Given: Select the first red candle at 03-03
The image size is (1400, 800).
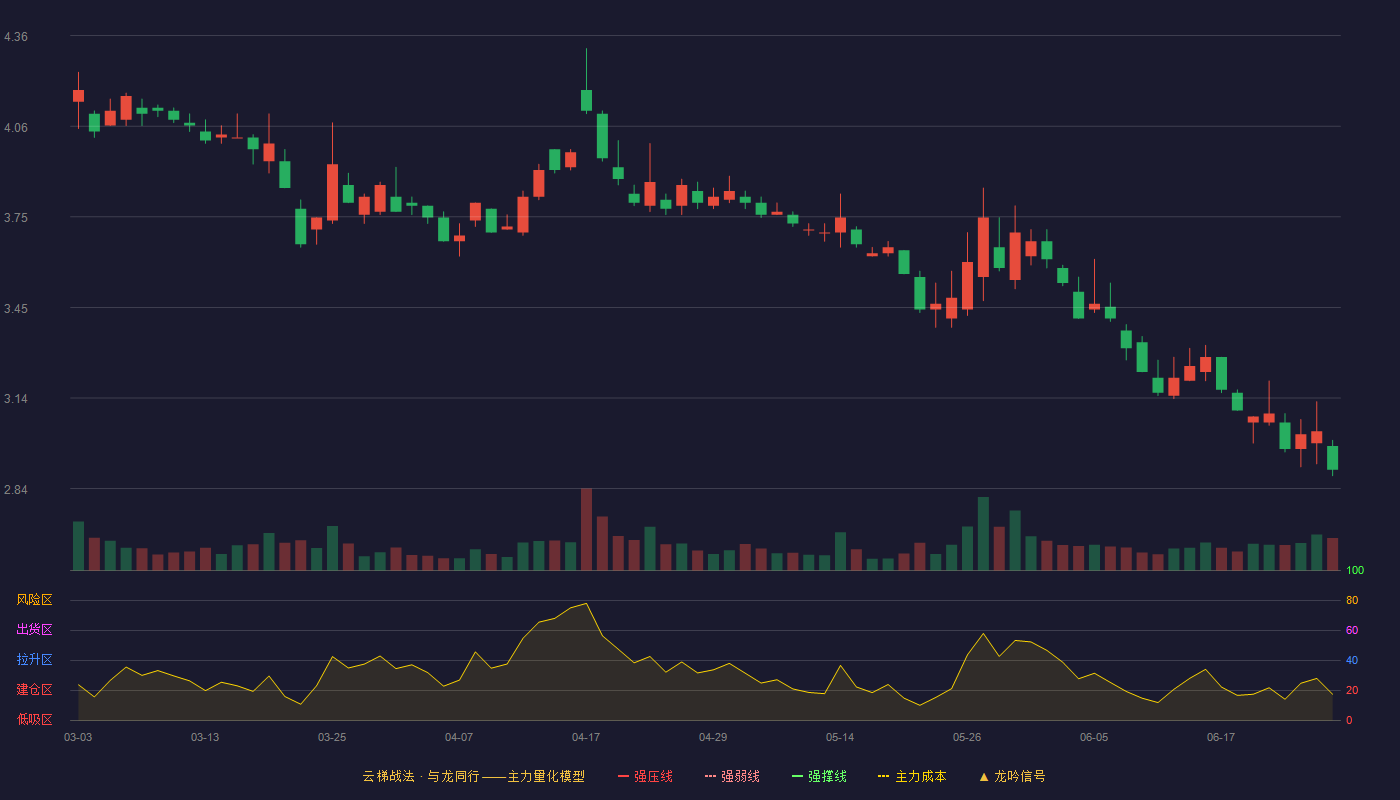Looking at the screenshot, I should click(78, 96).
